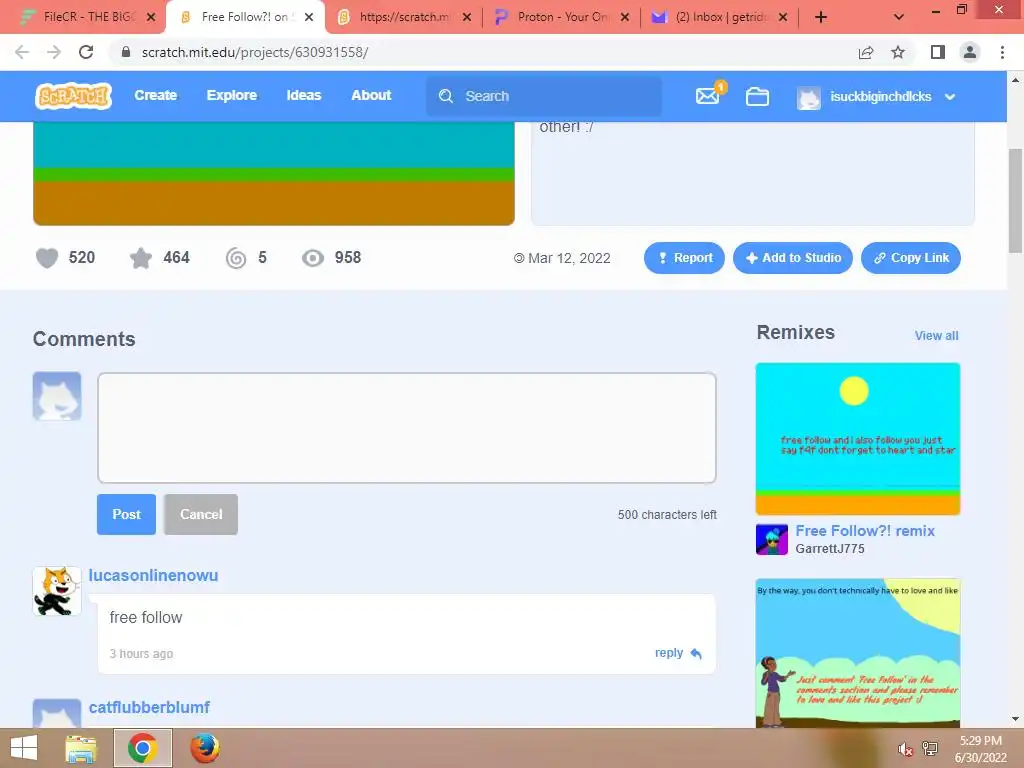Click the address bar URL

(x=255, y=52)
